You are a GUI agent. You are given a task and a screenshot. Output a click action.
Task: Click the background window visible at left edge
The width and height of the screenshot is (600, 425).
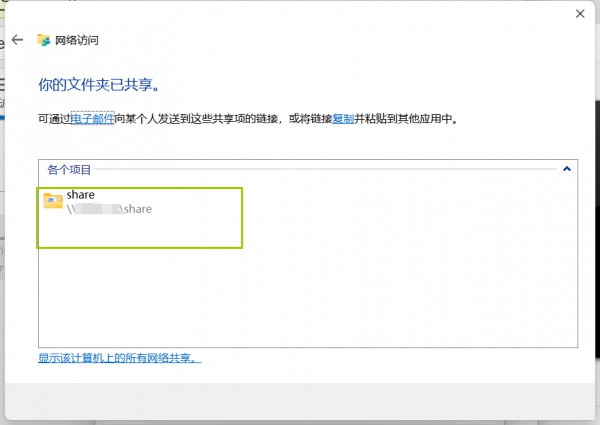pos(2,153)
